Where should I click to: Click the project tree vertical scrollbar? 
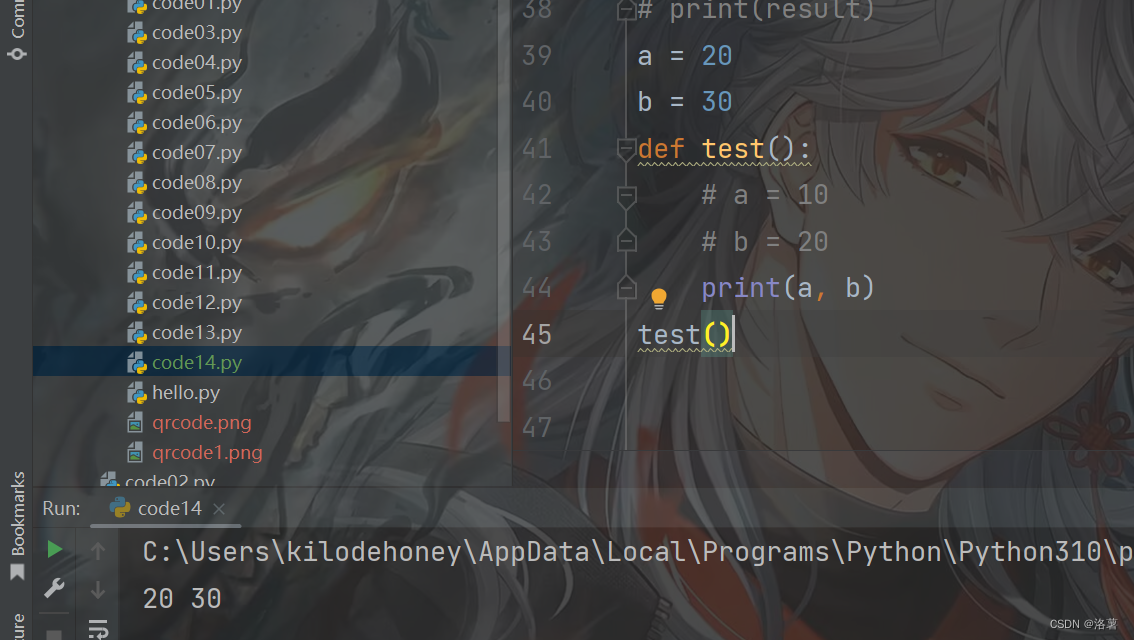pos(504,210)
